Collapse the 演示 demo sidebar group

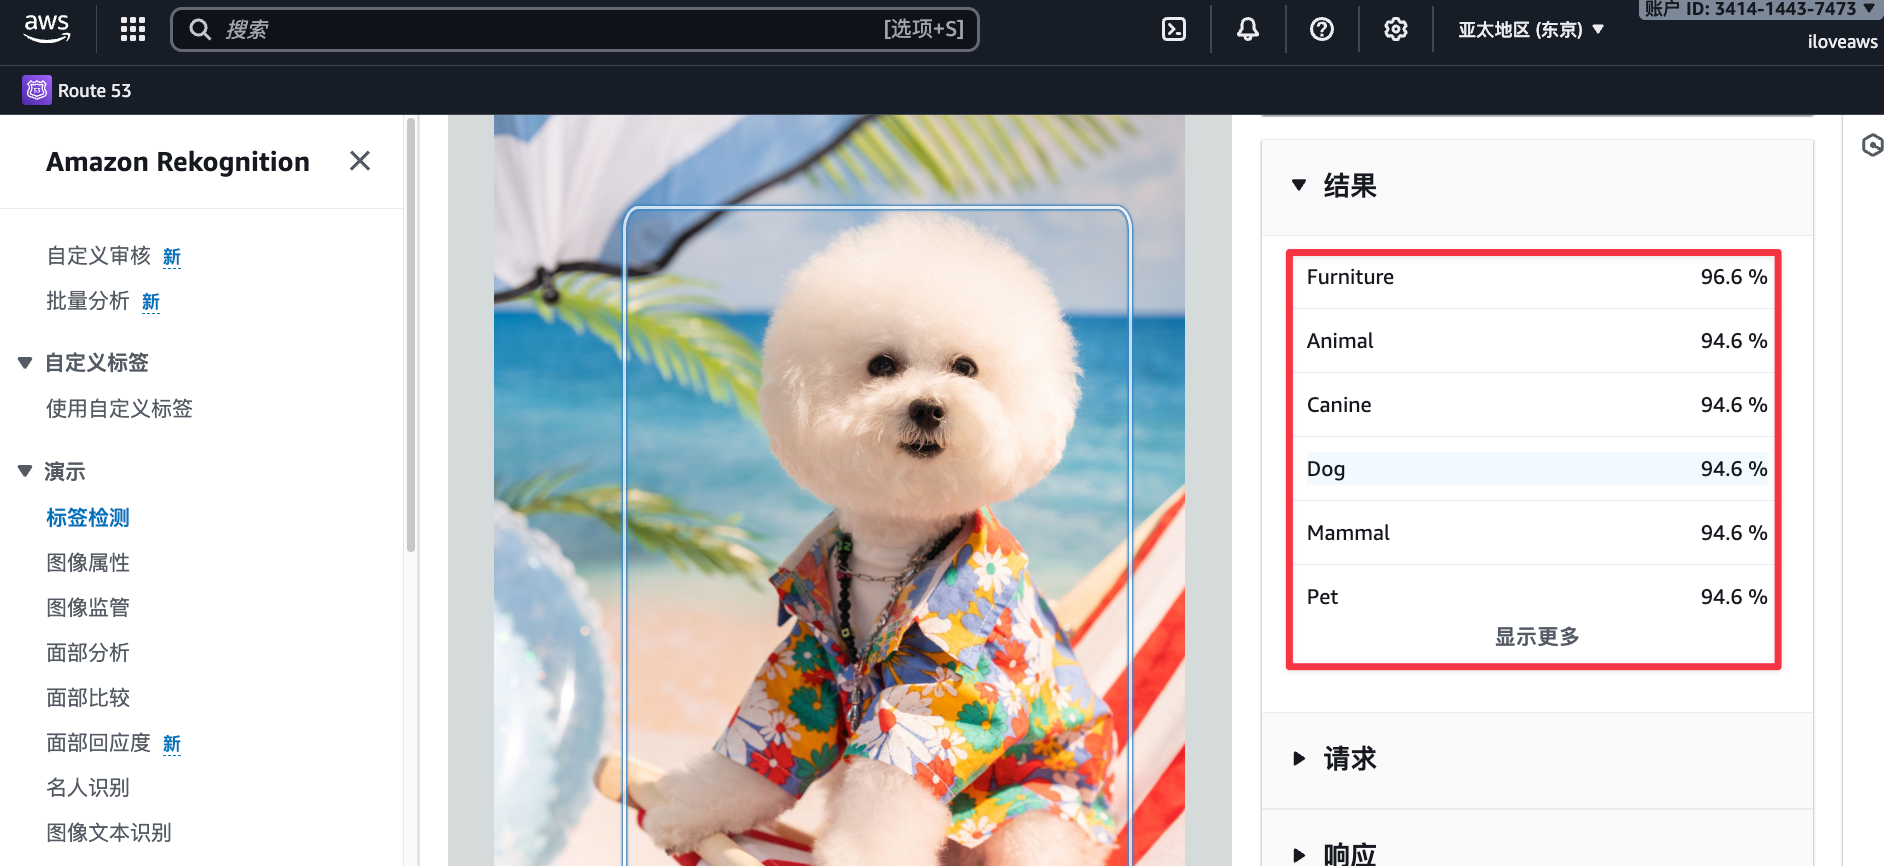click(x=25, y=471)
